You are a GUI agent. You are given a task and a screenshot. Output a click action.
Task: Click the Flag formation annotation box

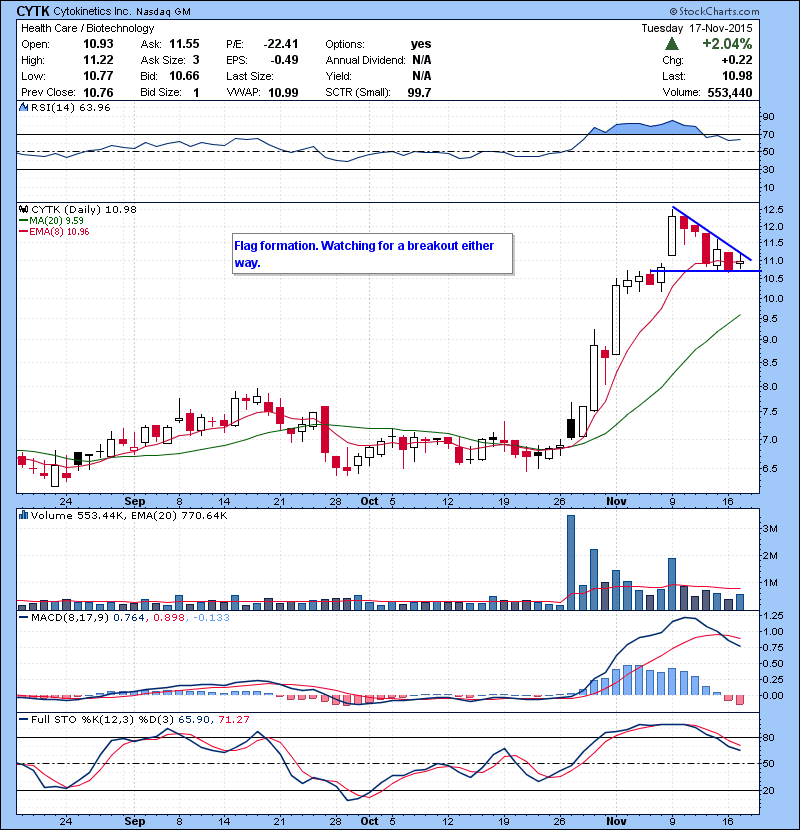[373, 254]
